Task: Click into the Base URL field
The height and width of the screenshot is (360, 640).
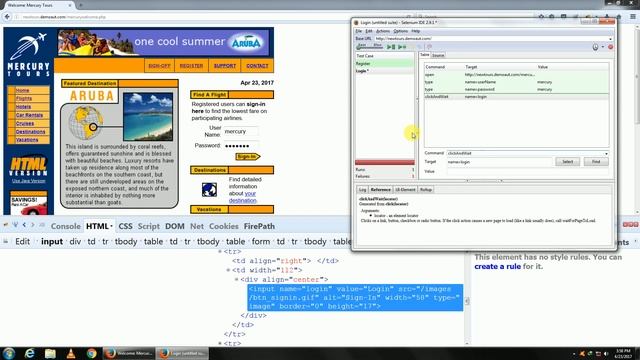Action: point(491,39)
